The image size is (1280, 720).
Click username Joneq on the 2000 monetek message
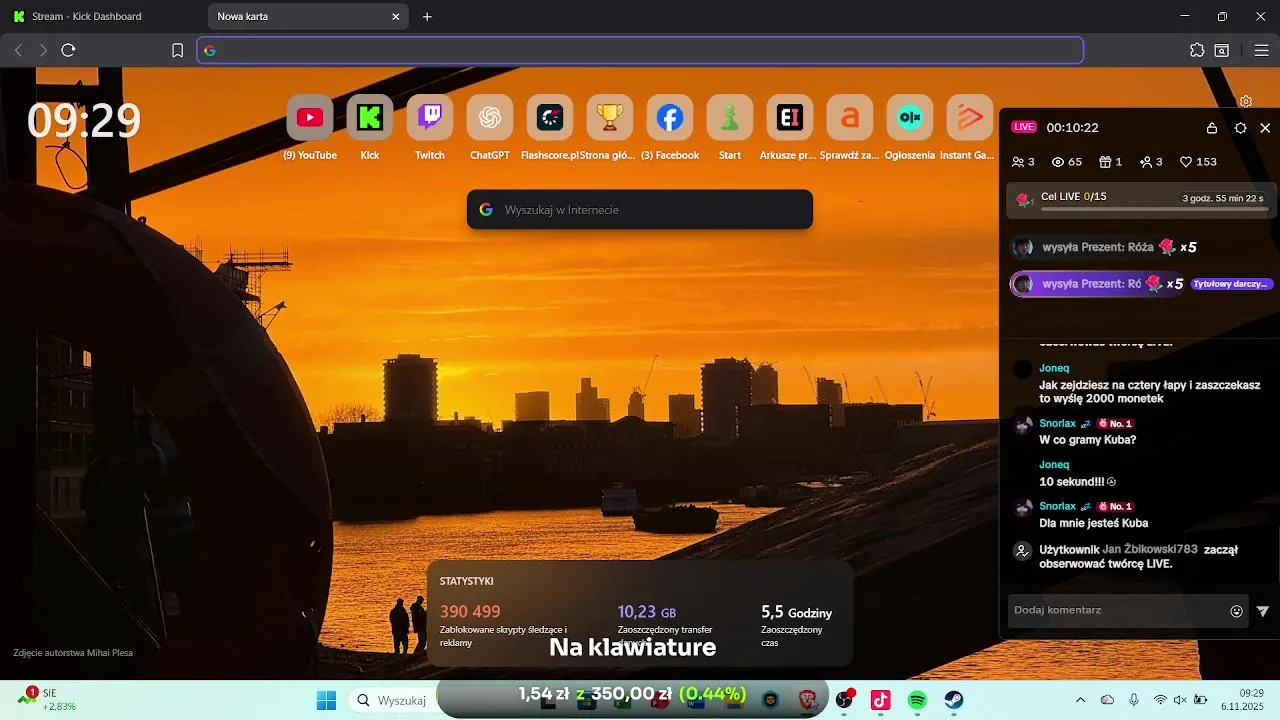[x=1054, y=368]
